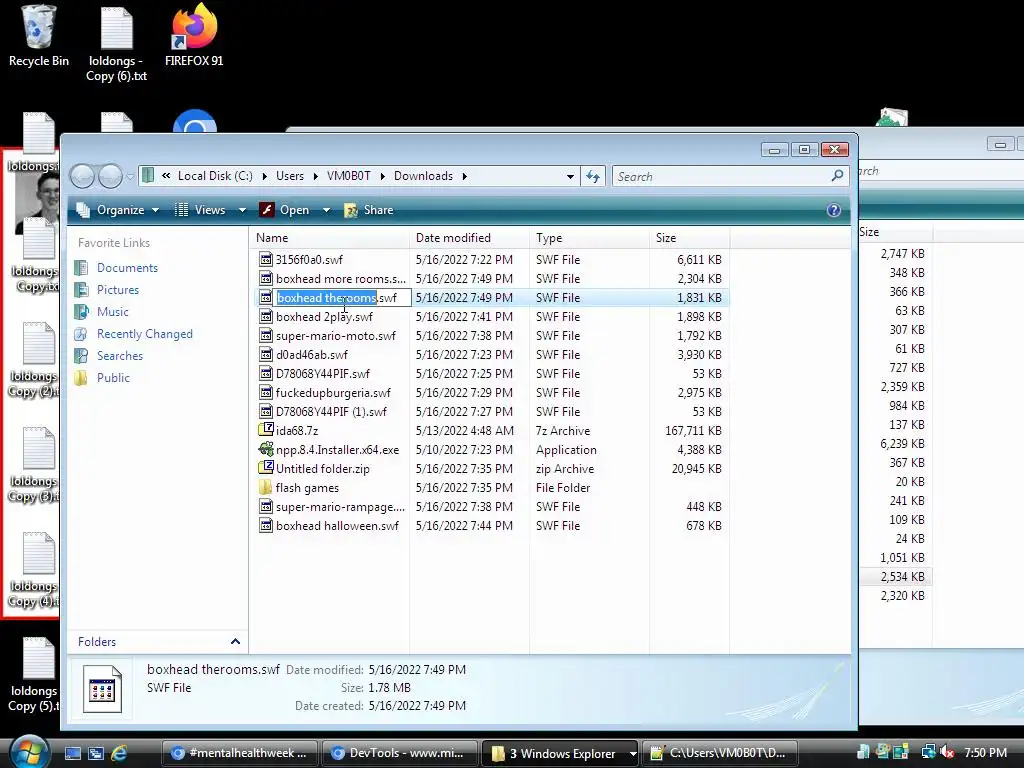Select the Untitled folder.zip icon
This screenshot has width=1024, height=768.
coord(266,468)
